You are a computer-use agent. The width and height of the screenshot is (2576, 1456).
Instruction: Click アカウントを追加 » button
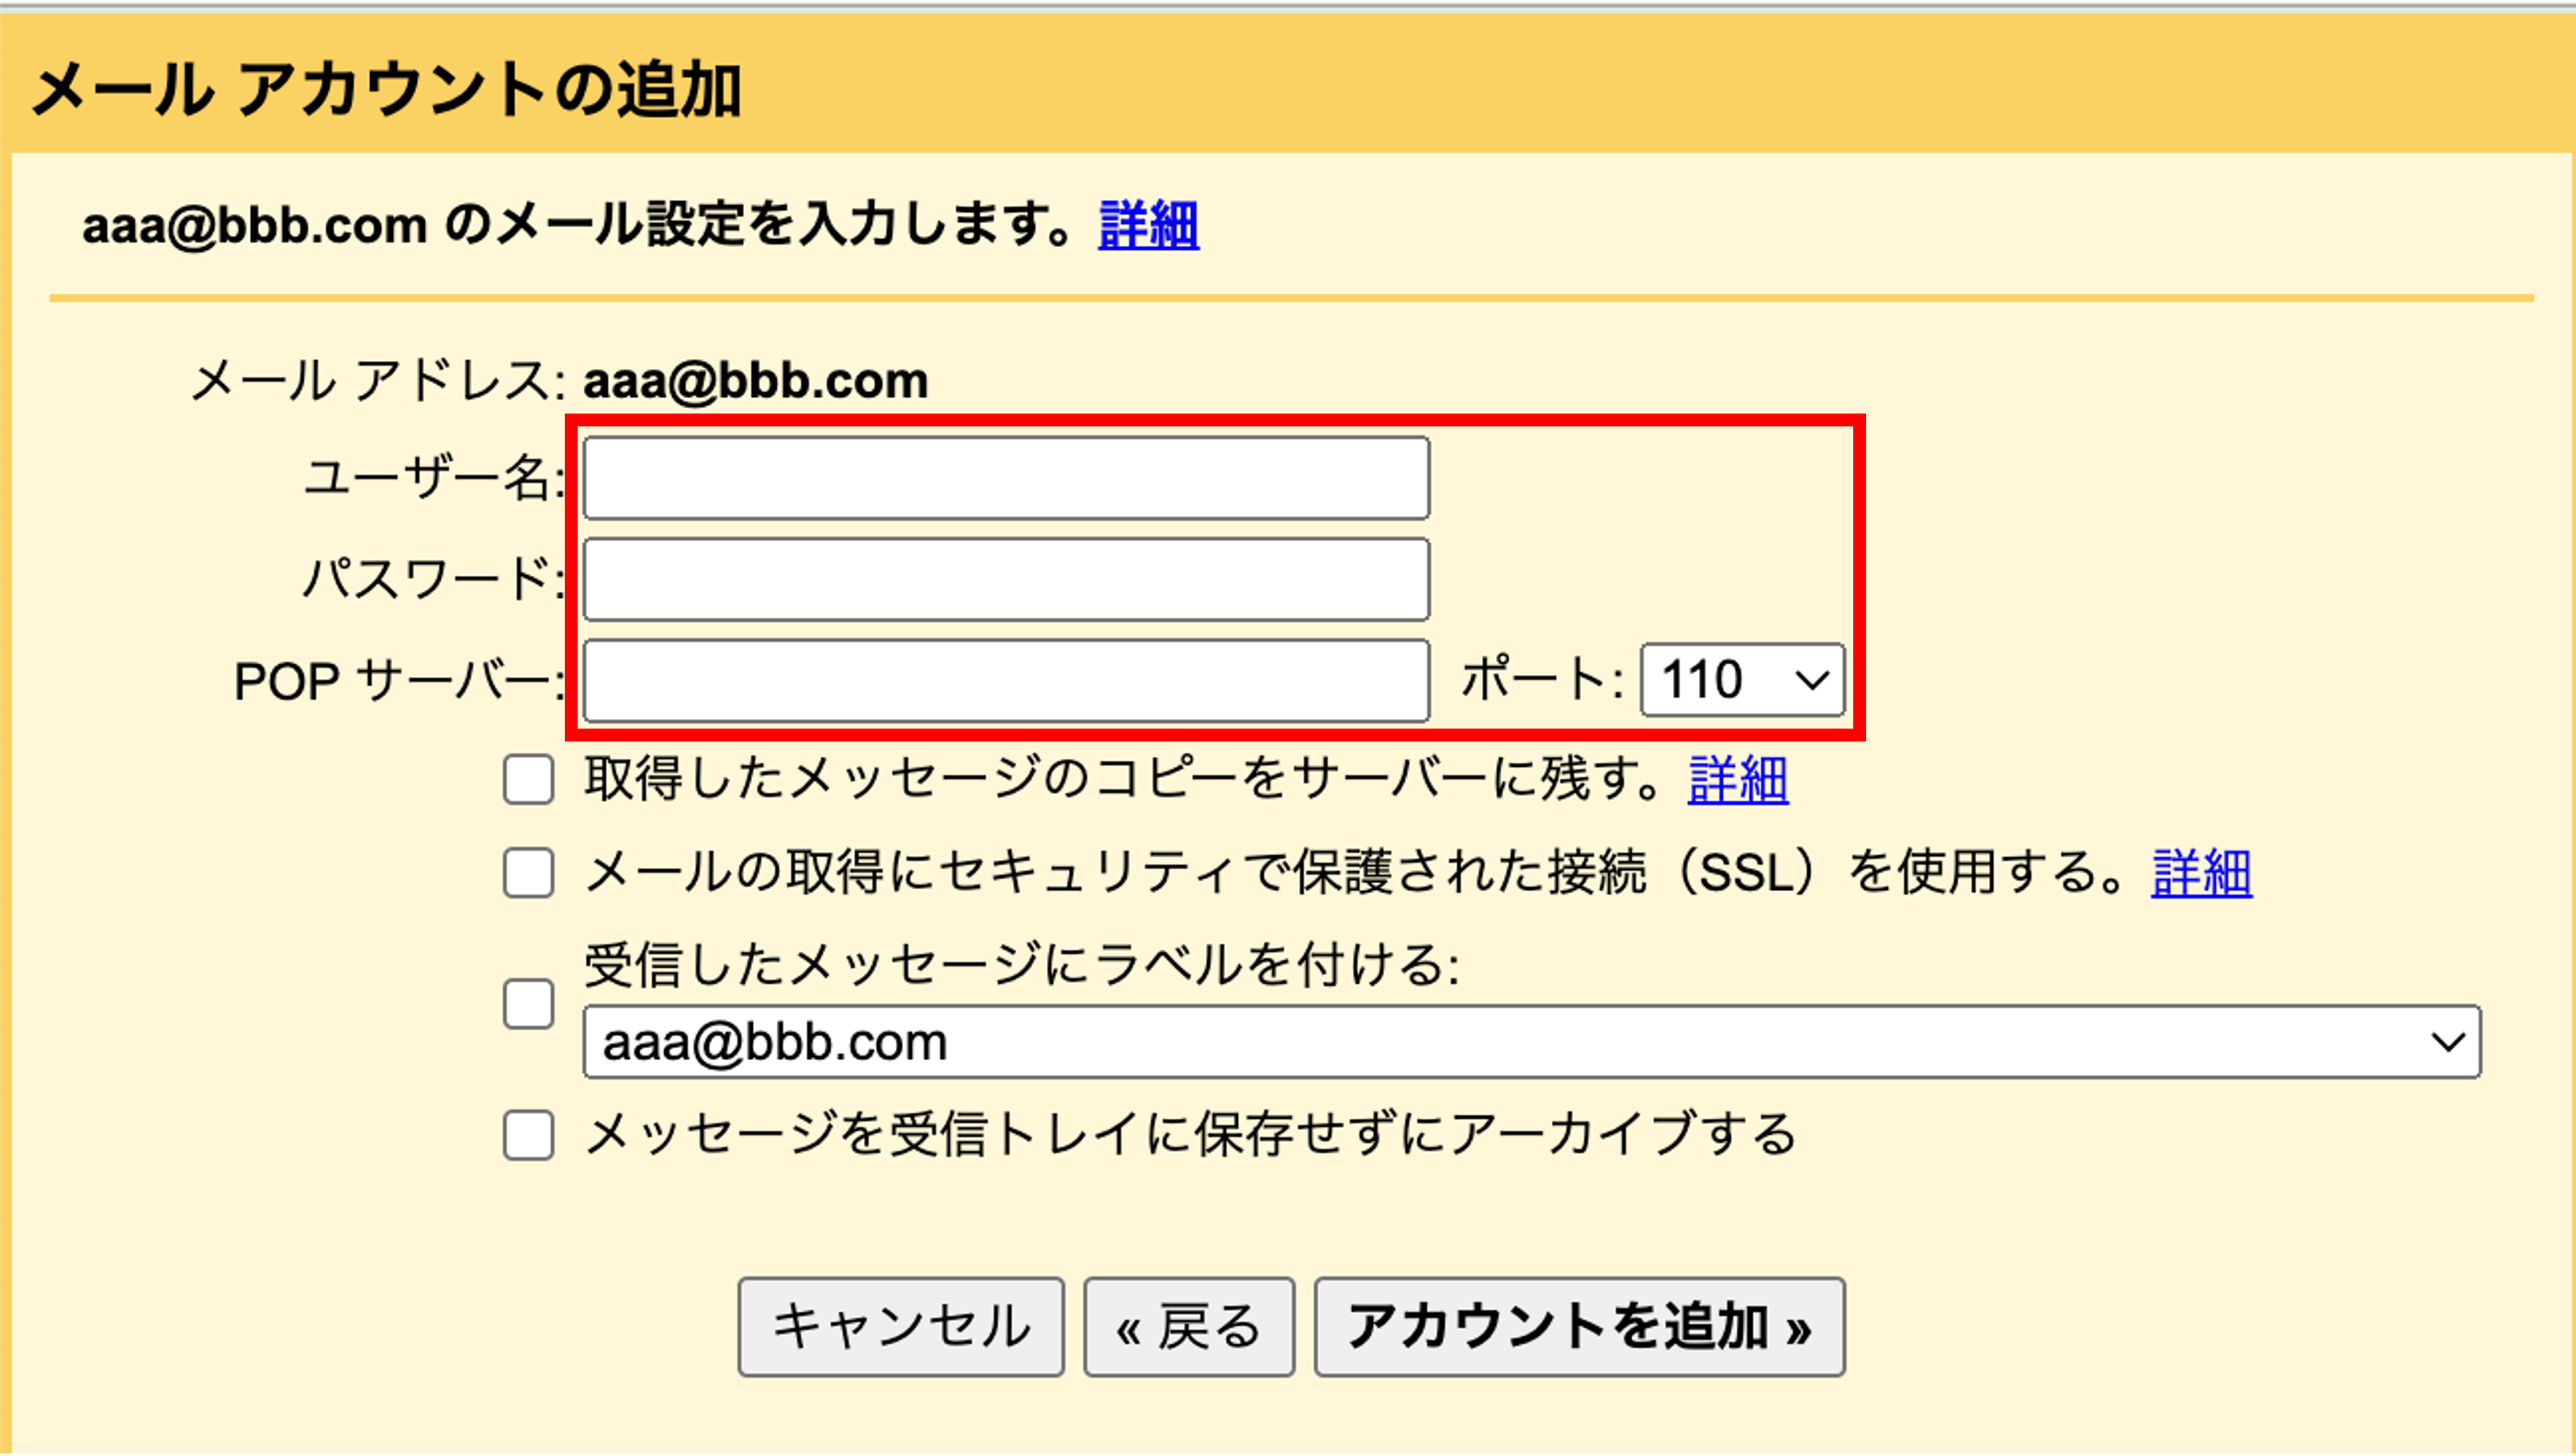coord(1579,1327)
